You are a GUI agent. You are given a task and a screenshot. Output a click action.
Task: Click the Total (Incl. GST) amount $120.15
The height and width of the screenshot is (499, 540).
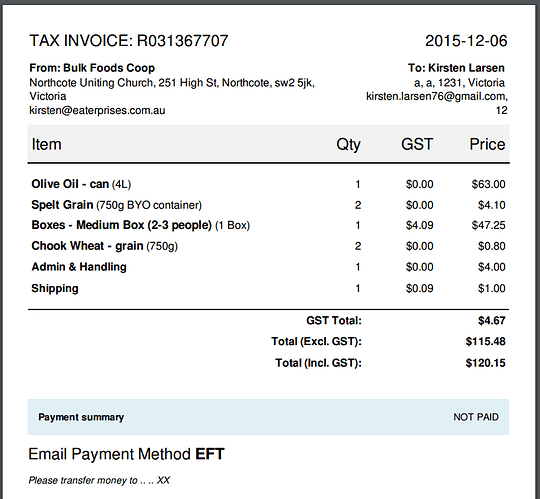point(485,363)
